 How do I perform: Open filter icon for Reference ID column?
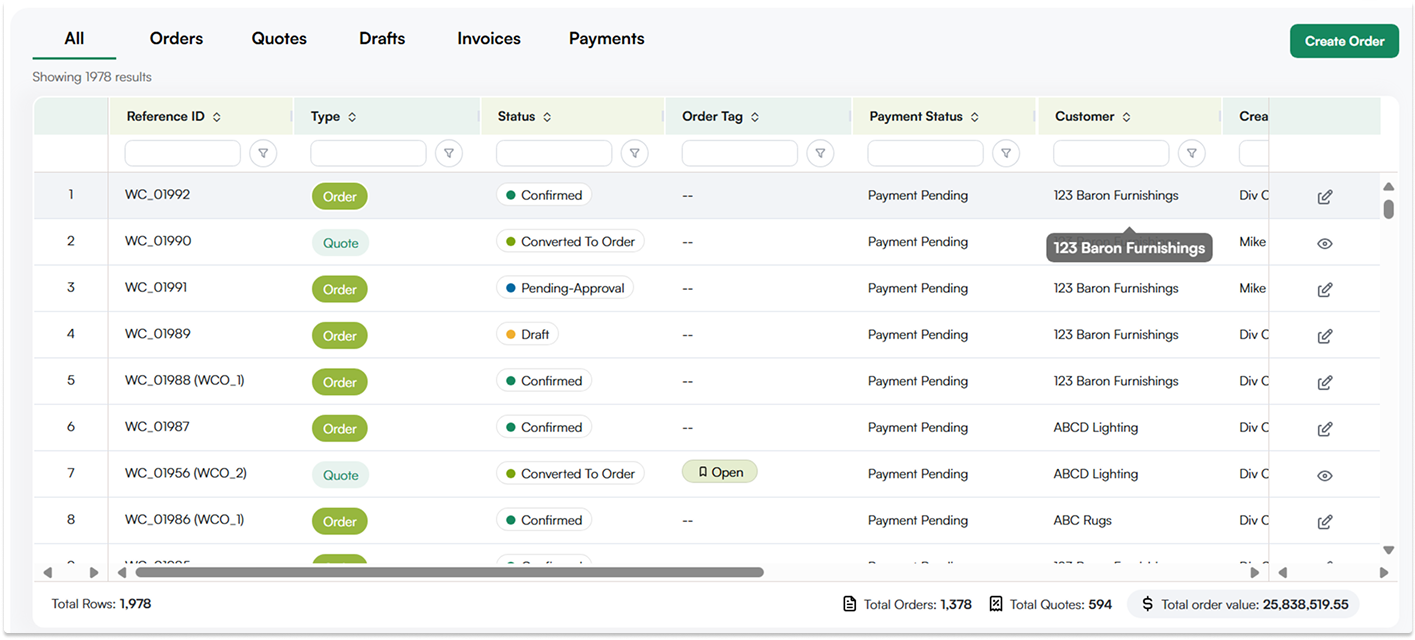[263, 153]
